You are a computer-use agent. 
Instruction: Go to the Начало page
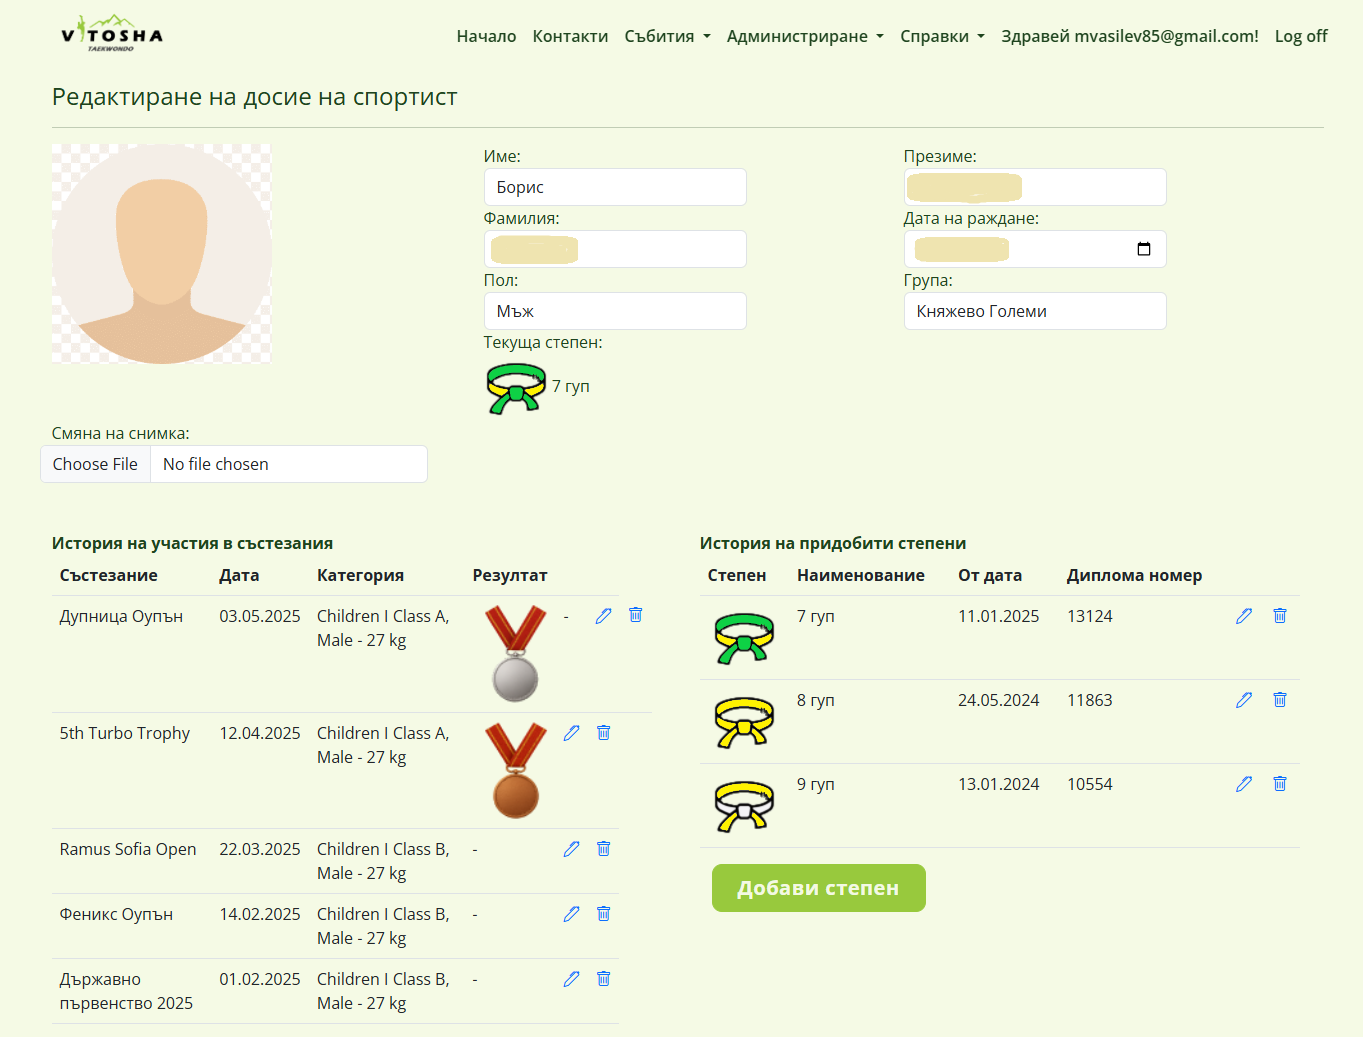point(486,36)
